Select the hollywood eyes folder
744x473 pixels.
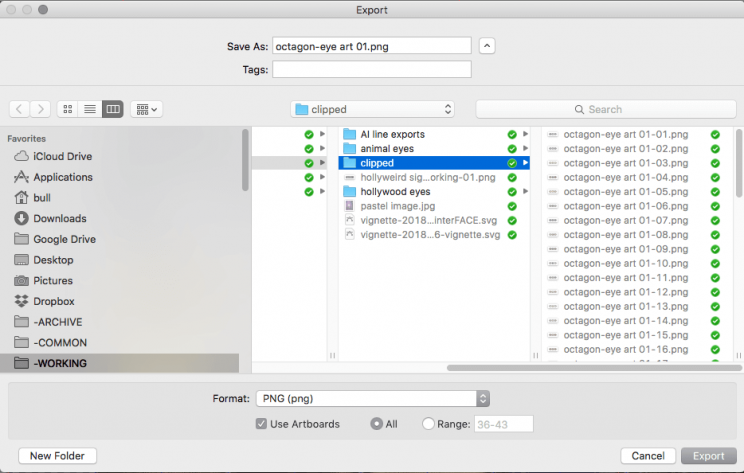point(395,191)
